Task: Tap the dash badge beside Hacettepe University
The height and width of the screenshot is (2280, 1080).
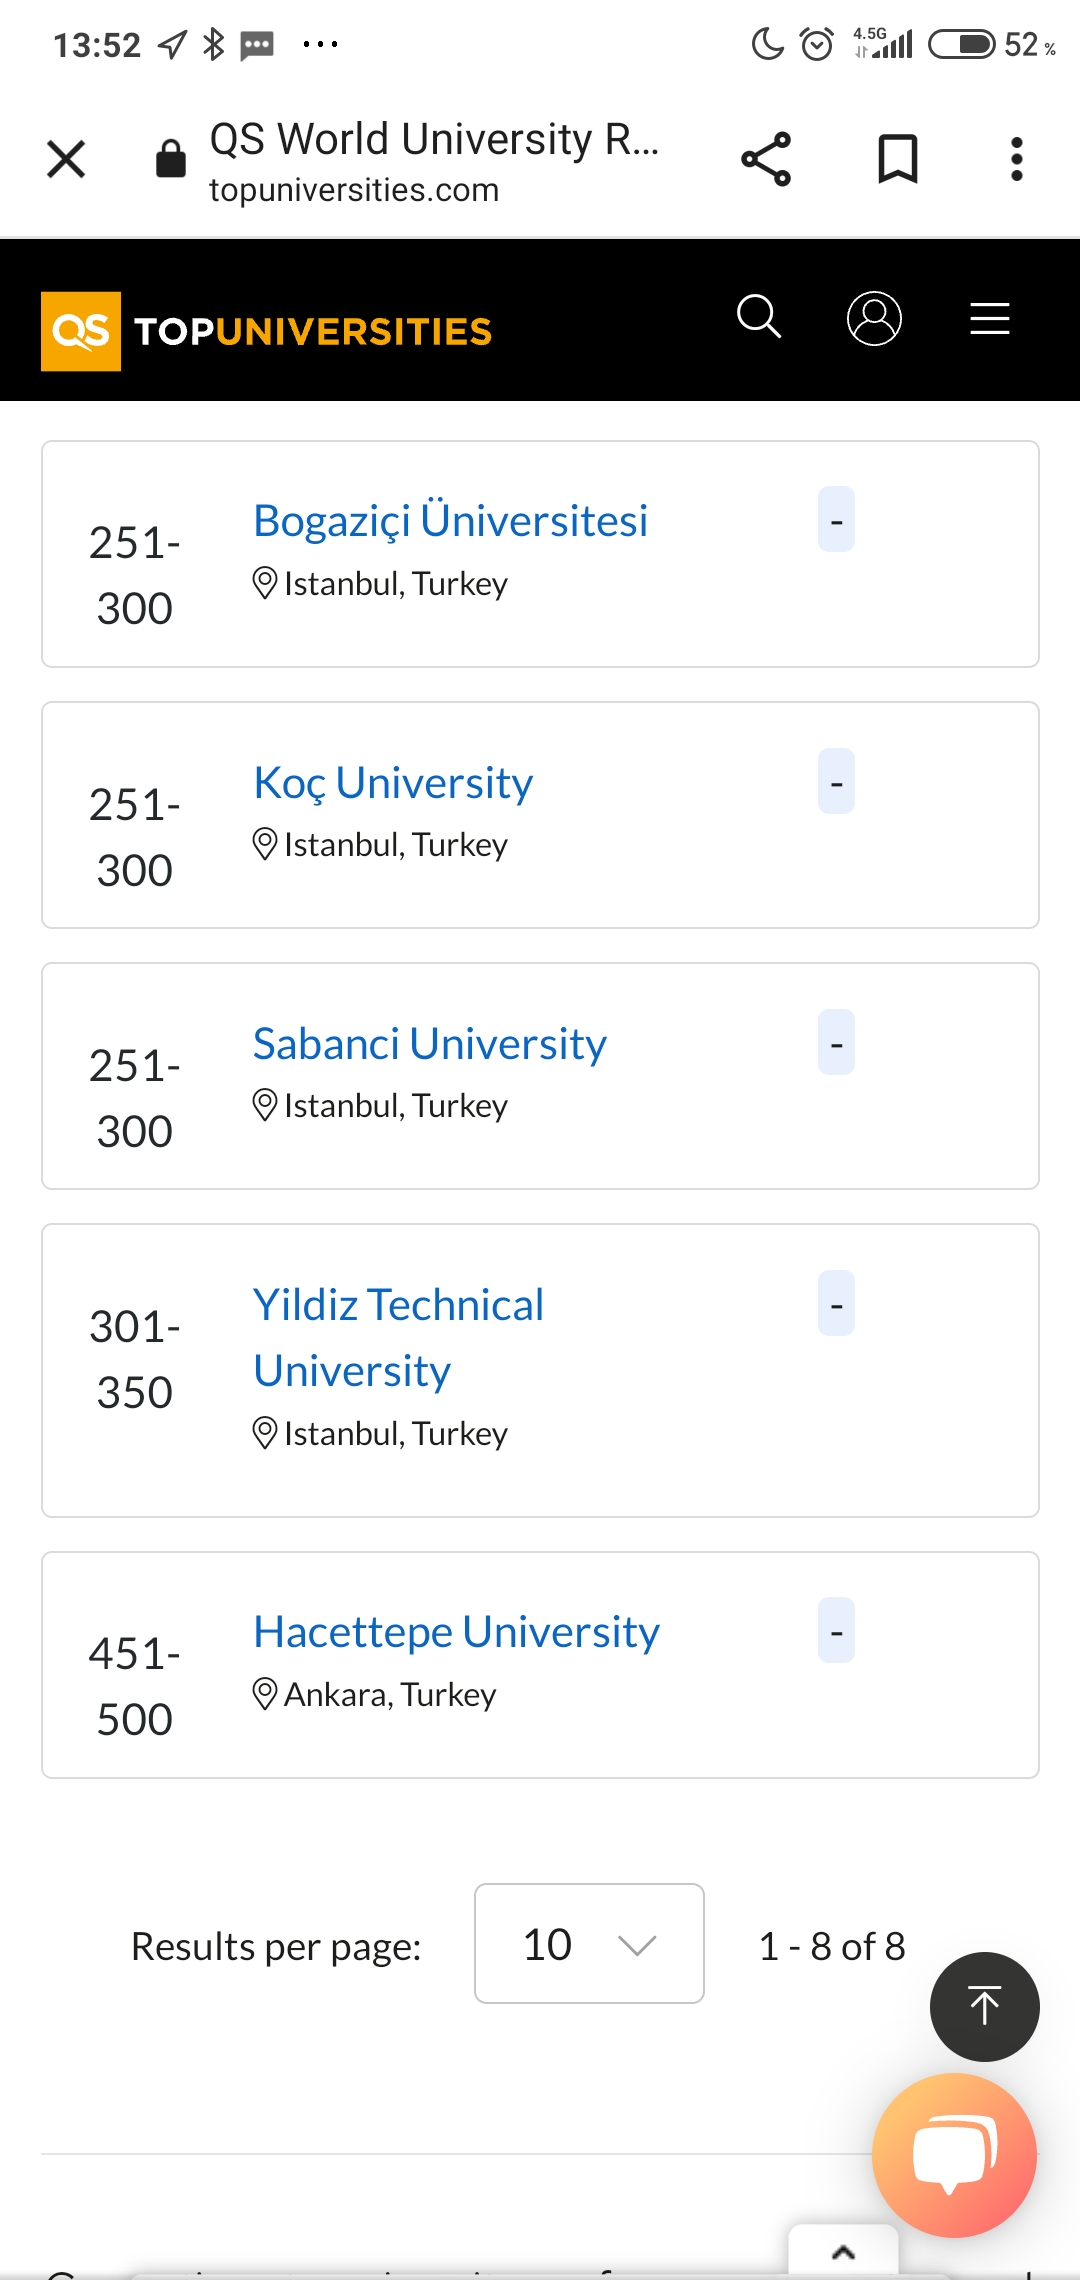Action: [x=836, y=1630]
